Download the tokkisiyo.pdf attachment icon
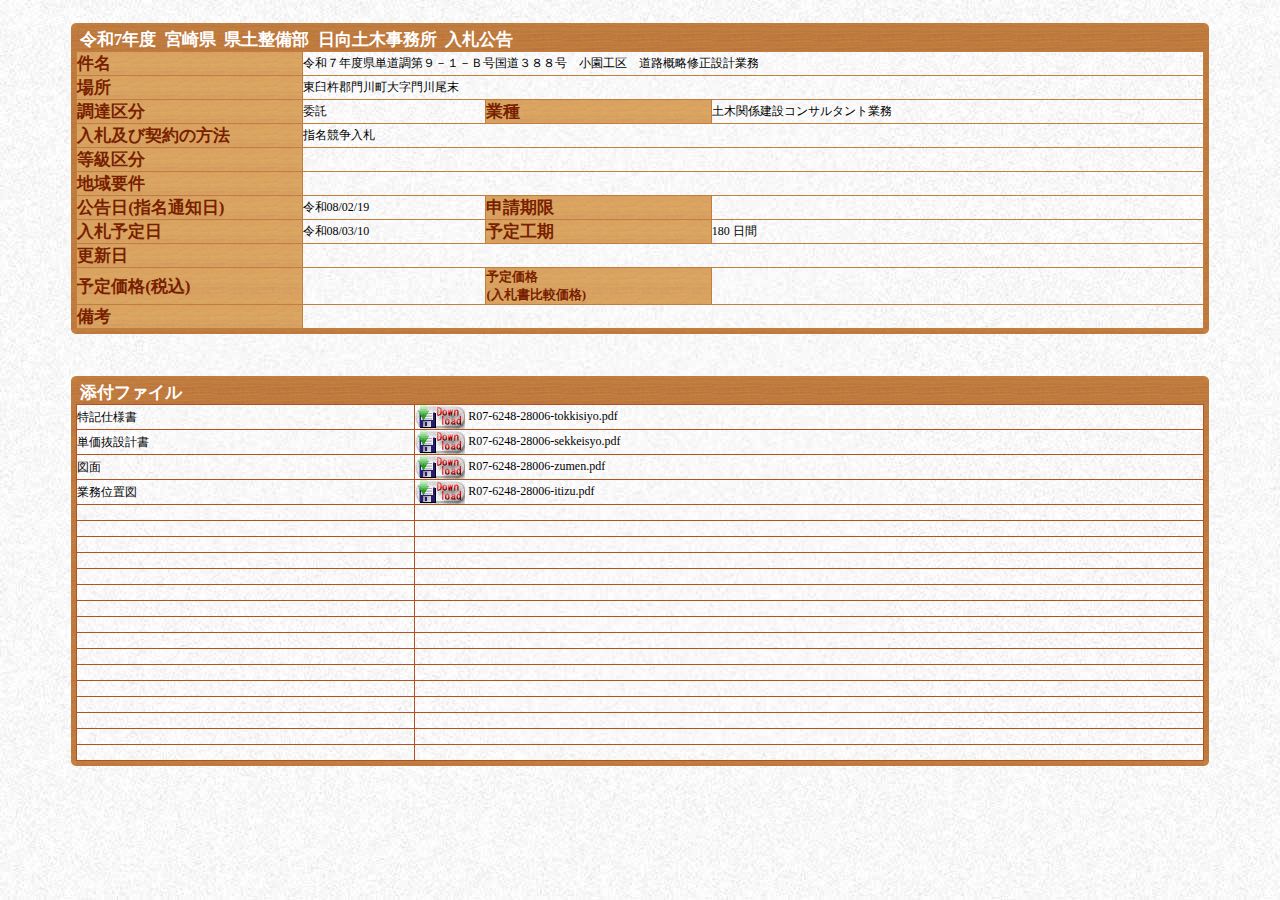This screenshot has height=900, width=1280. coord(441,418)
